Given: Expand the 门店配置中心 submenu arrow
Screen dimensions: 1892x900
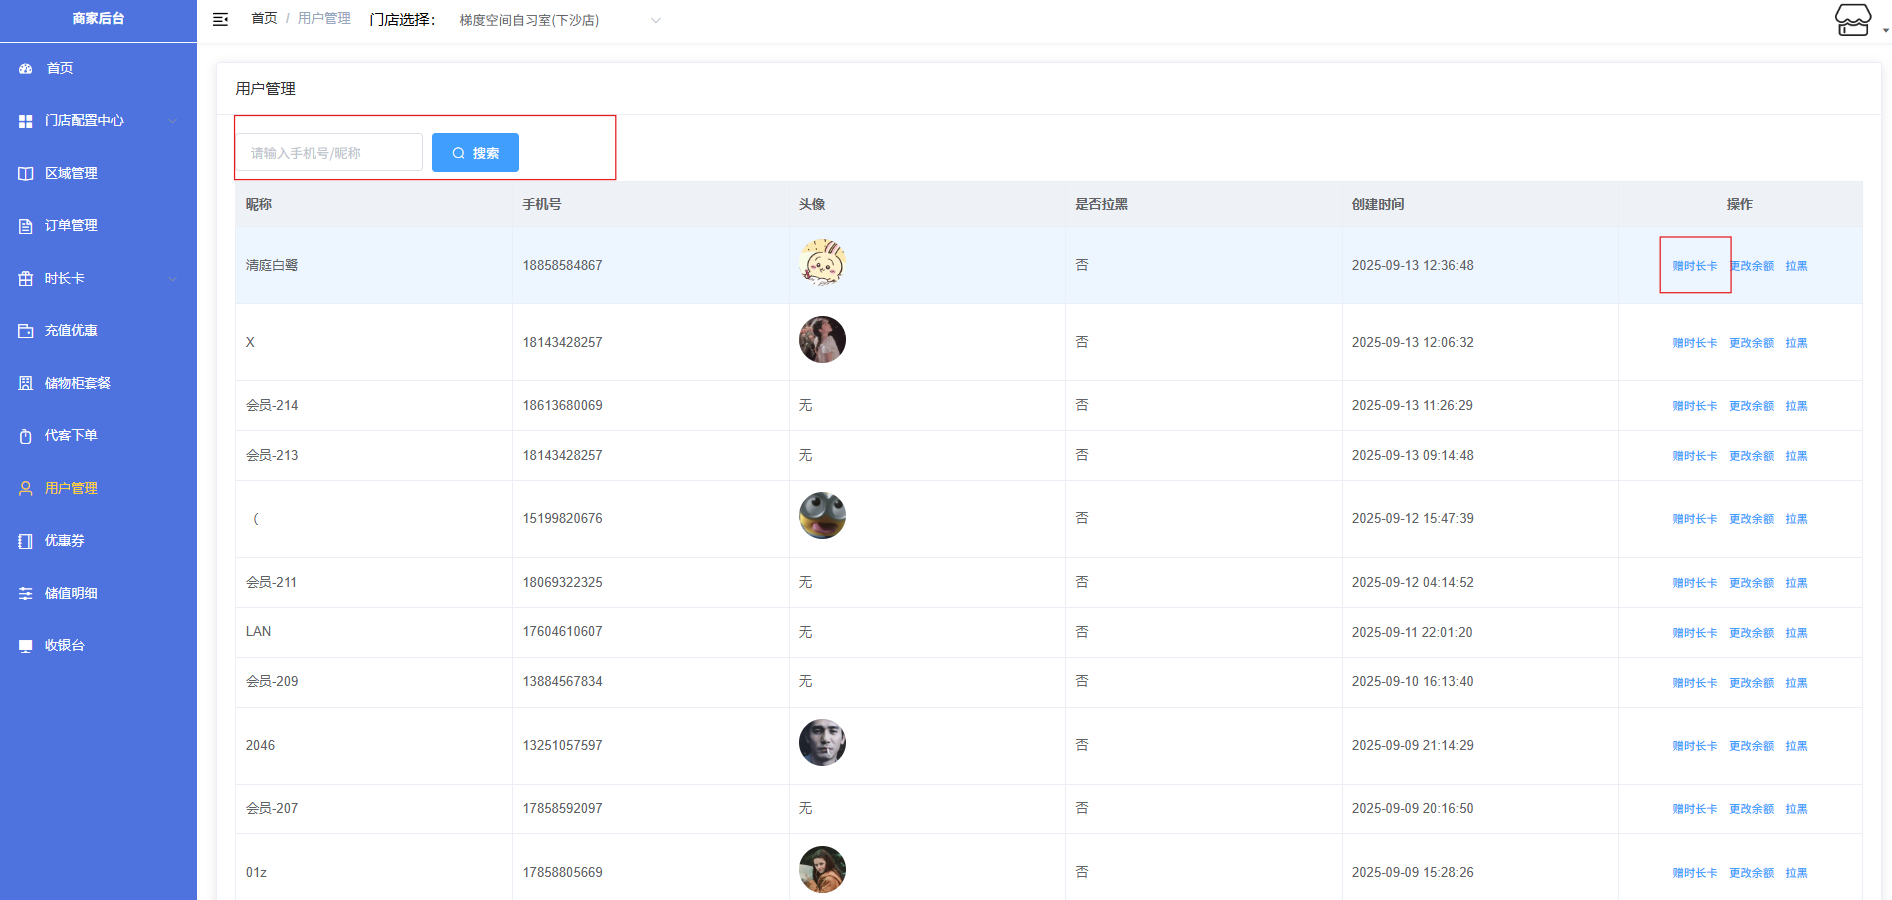Looking at the screenshot, I should [x=173, y=121].
